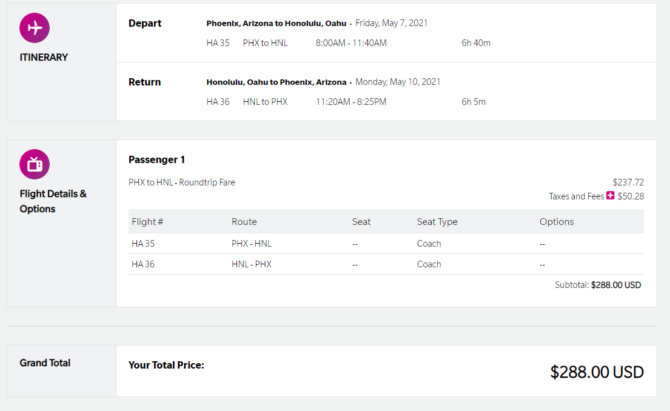Screen dimensions: 670x411
Task: Expand Taxes and Fees plus icon
Action: tap(610, 195)
